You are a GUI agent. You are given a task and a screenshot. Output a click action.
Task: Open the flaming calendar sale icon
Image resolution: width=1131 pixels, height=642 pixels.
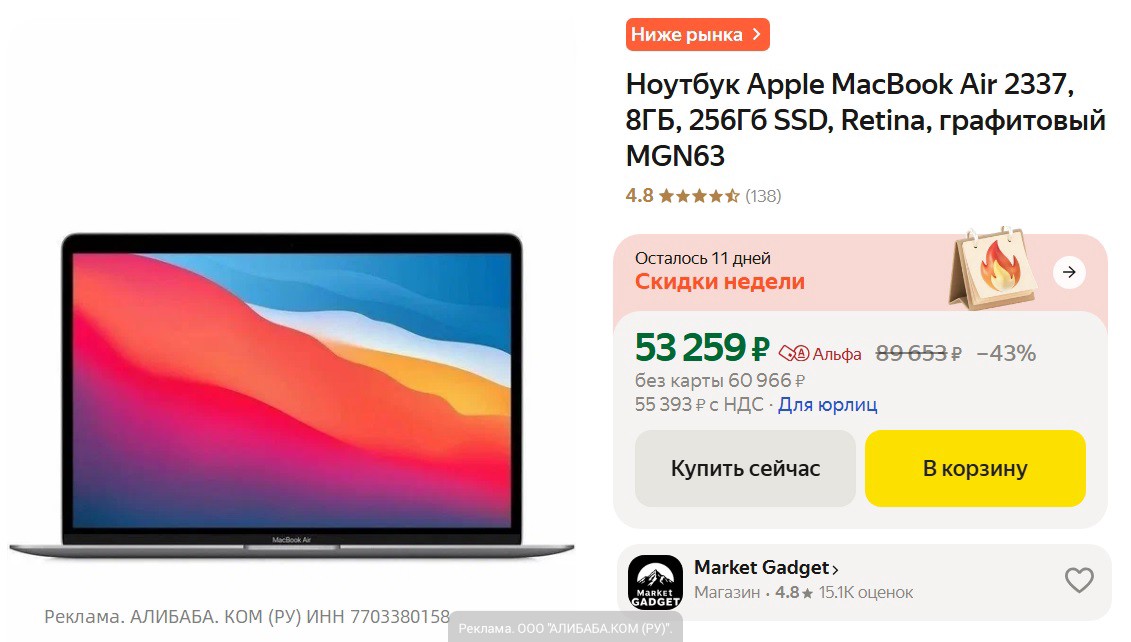click(x=994, y=269)
